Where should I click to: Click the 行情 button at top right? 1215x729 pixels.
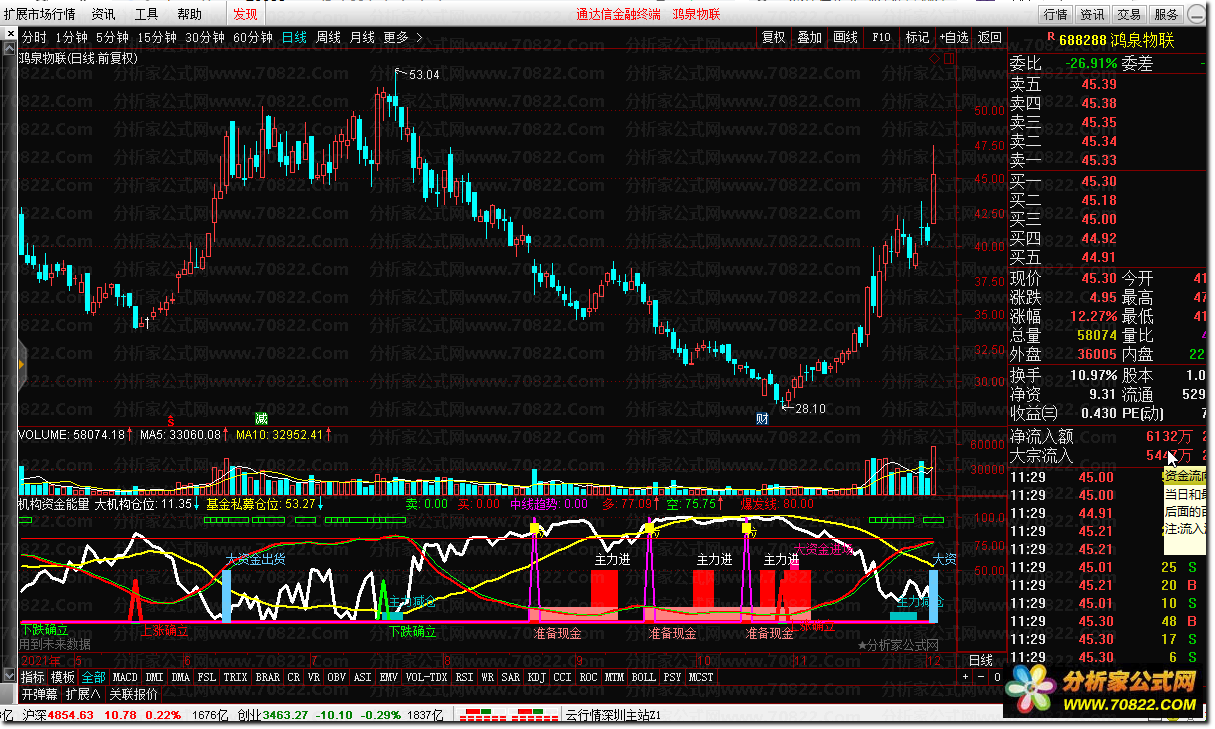(x=1056, y=14)
